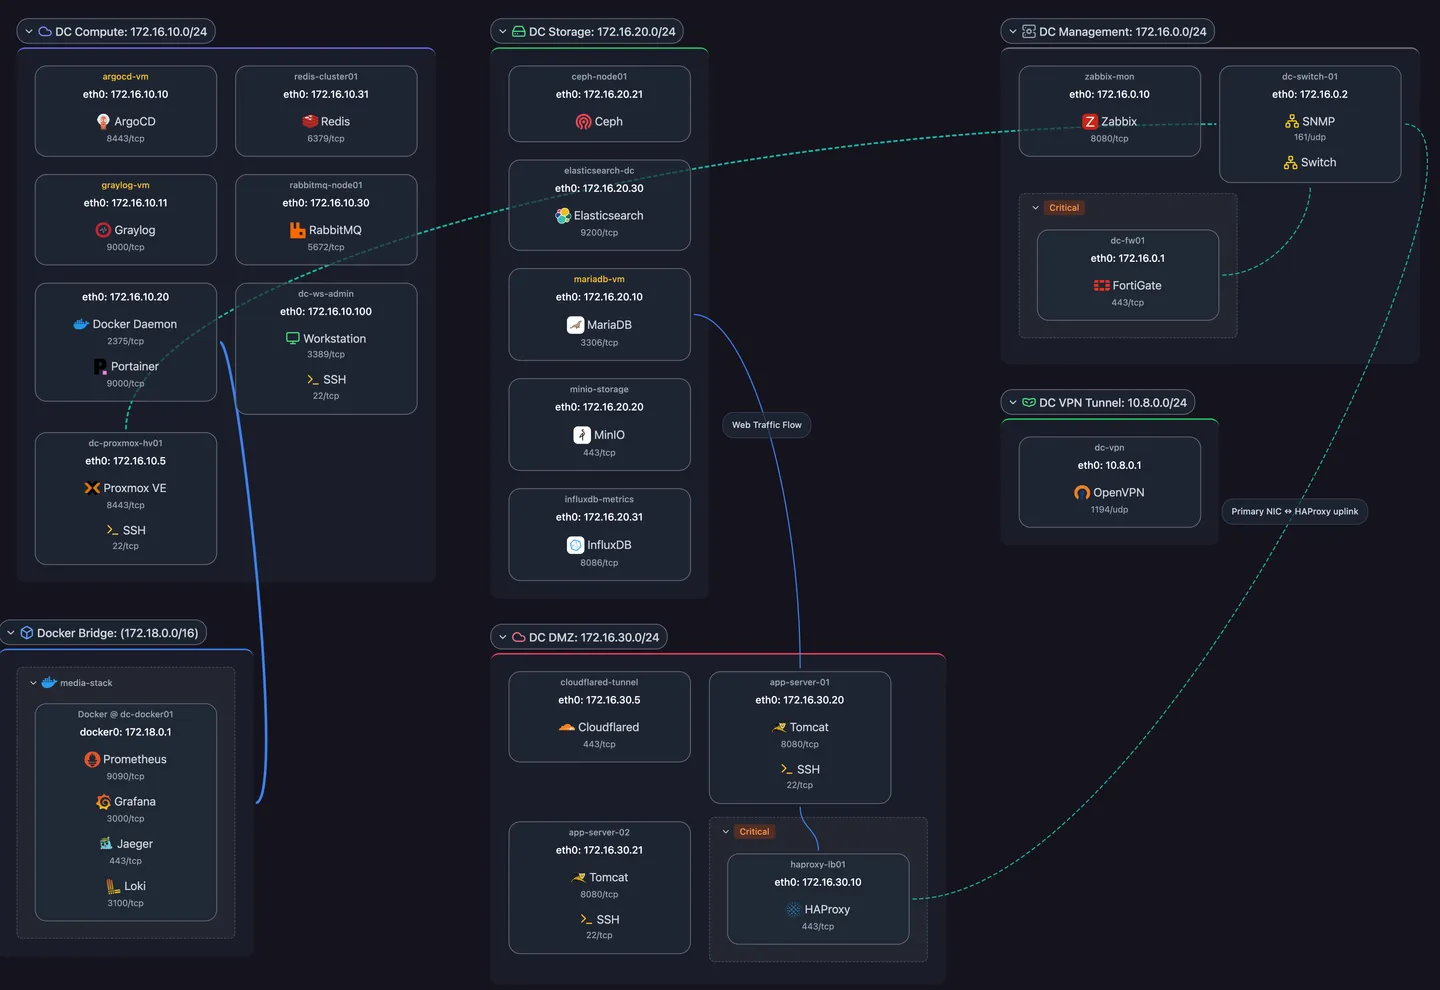
Task: Collapse the DC Compute group chevron
Action: (x=29, y=32)
